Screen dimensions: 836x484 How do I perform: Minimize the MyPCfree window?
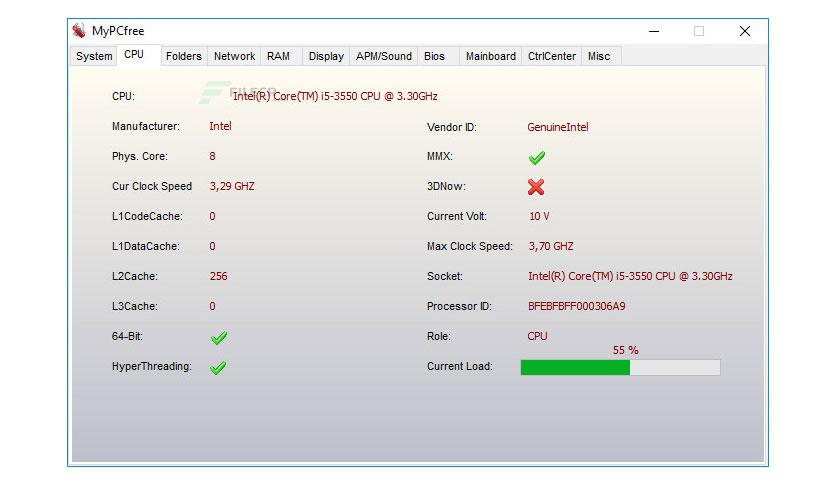(x=654, y=31)
